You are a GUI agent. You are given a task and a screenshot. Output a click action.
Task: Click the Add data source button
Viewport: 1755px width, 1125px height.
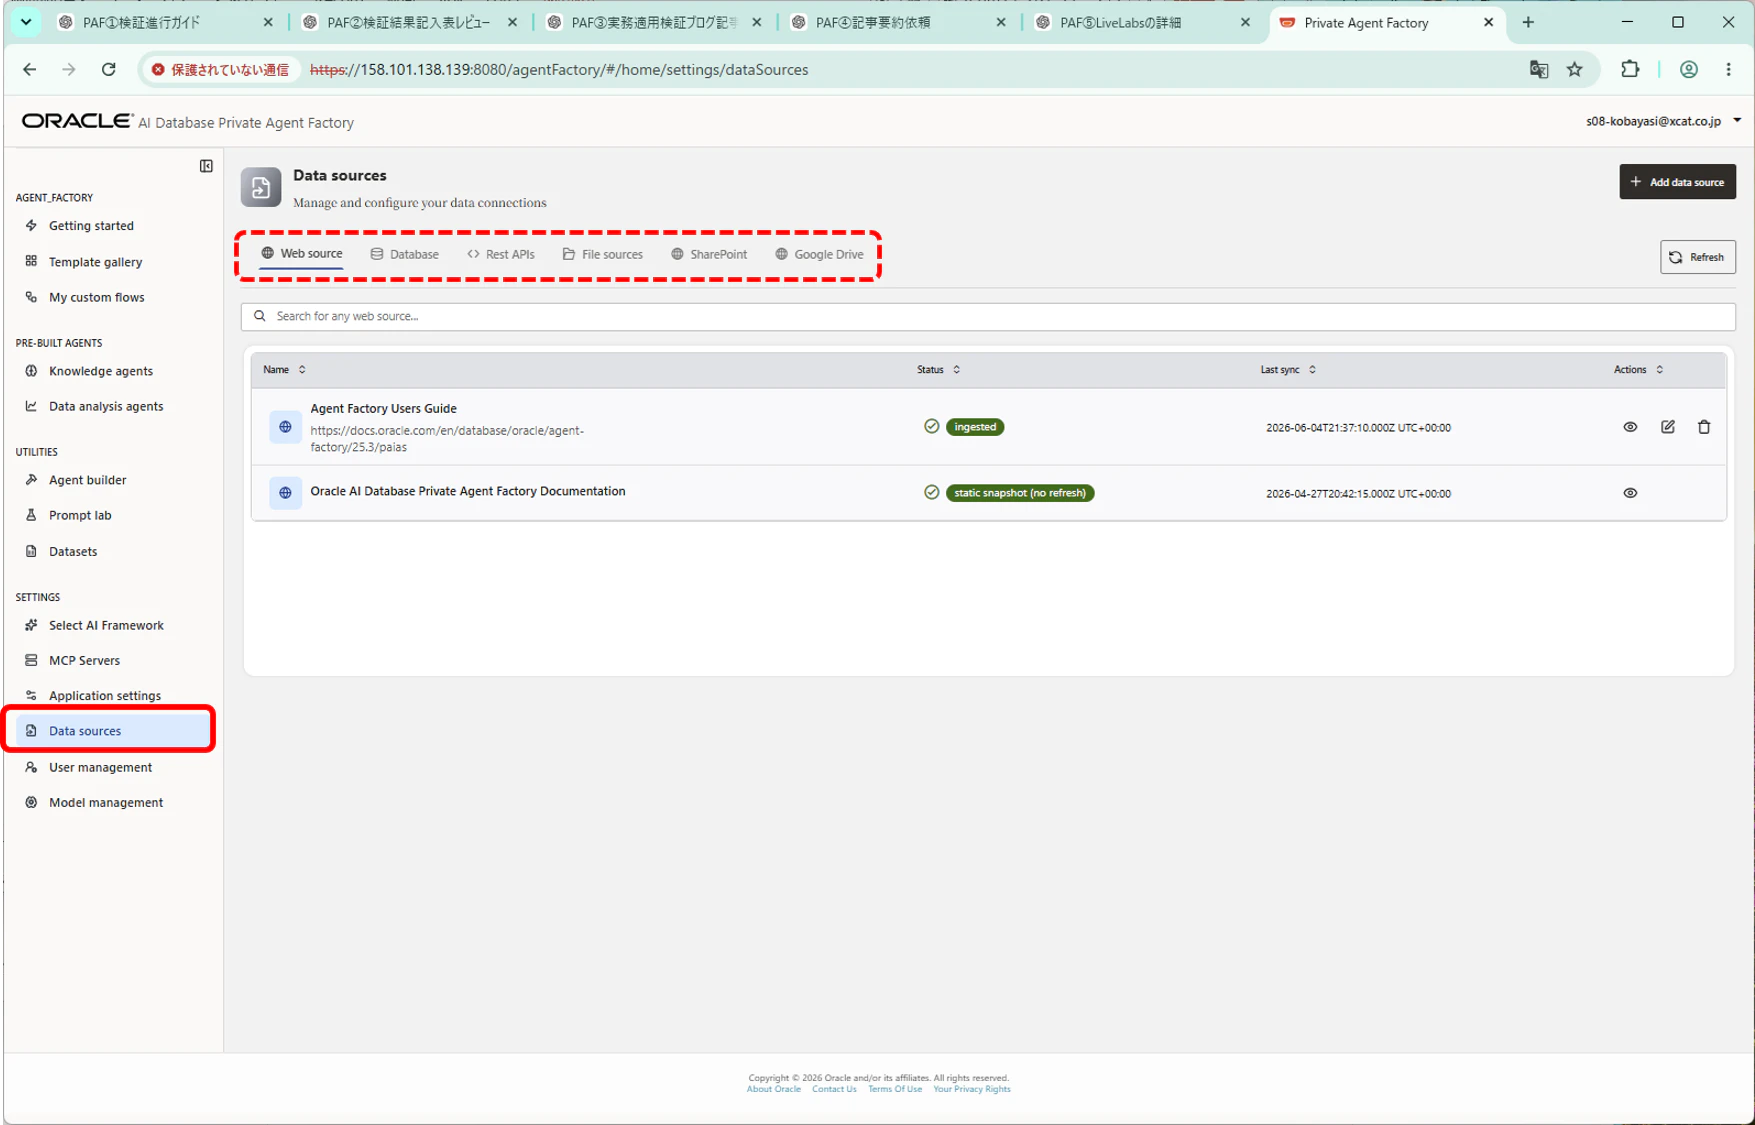point(1677,182)
